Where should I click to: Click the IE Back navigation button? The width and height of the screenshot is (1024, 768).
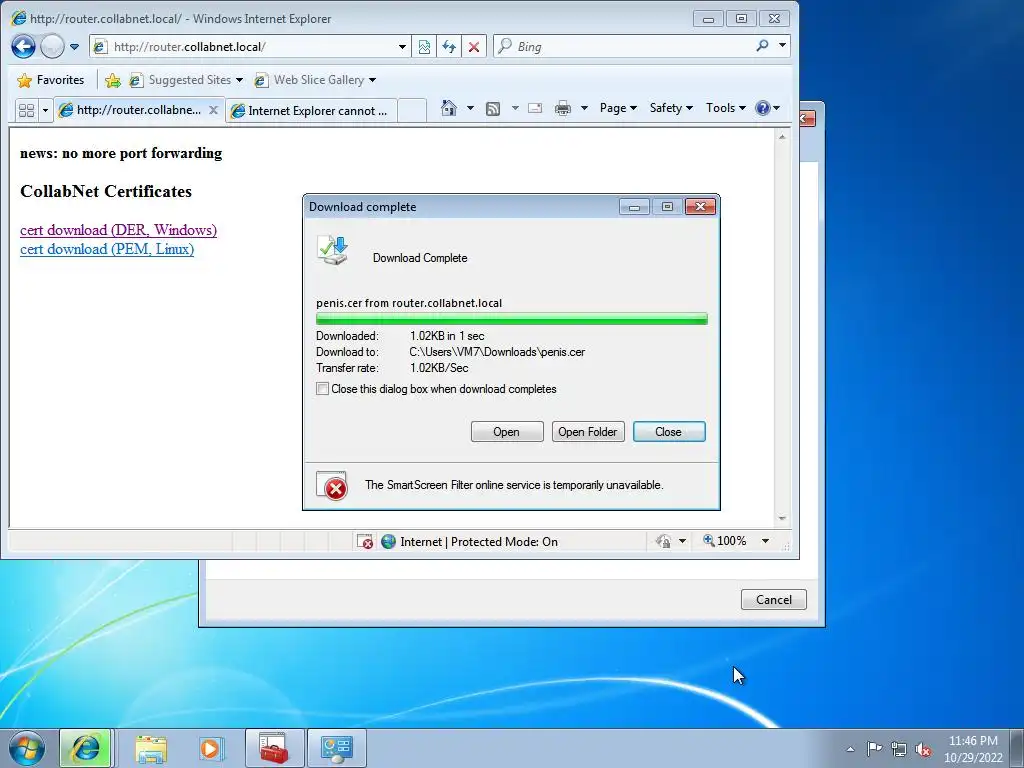24,46
